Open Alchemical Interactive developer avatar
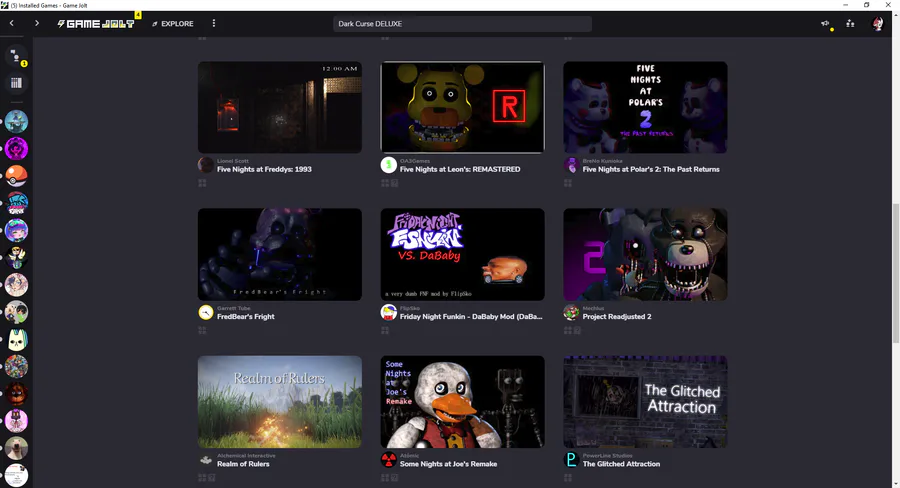Viewport: 900px width, 488px height. 205,460
